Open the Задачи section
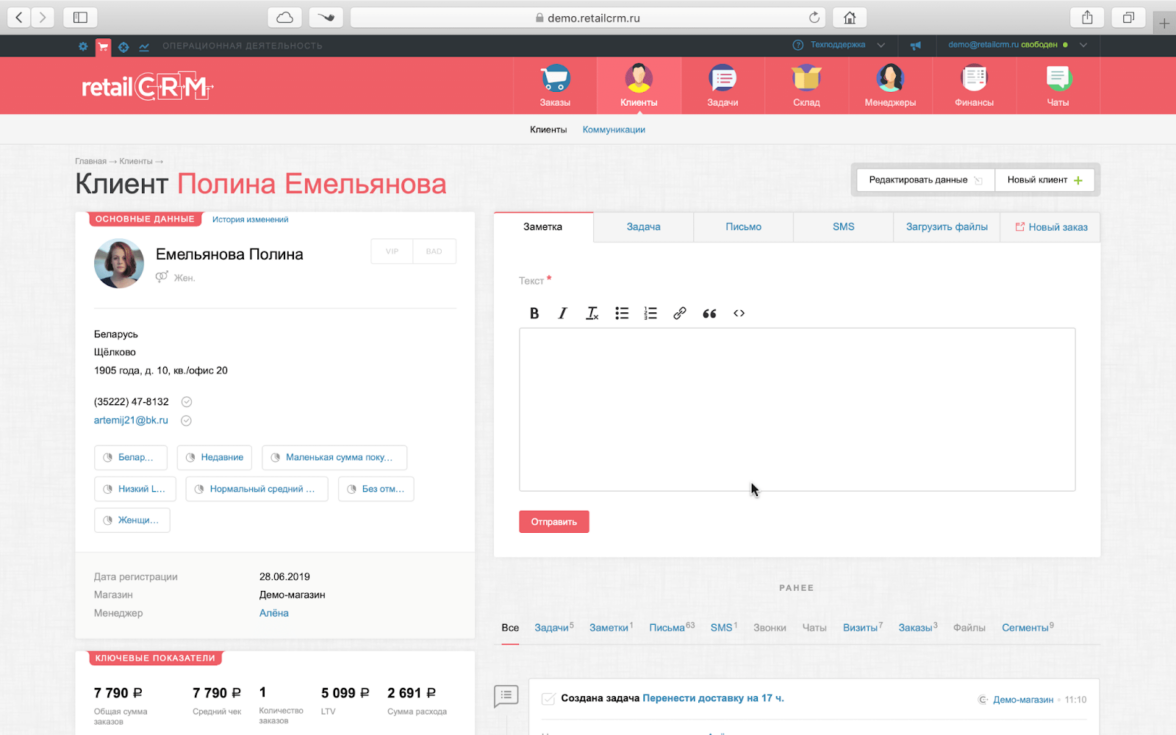This screenshot has height=735, width=1176. pos(722,86)
